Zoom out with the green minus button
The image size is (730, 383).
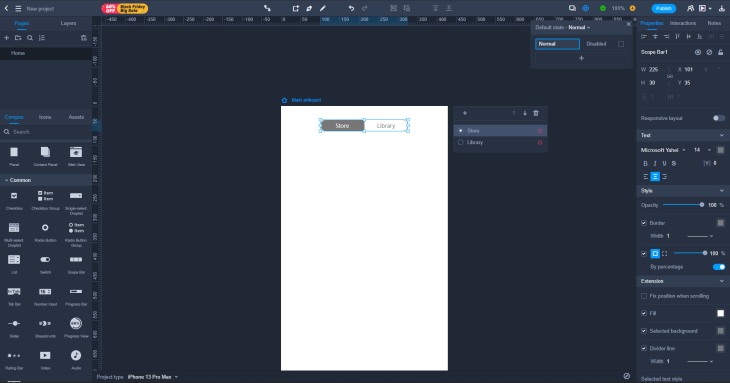coord(603,8)
